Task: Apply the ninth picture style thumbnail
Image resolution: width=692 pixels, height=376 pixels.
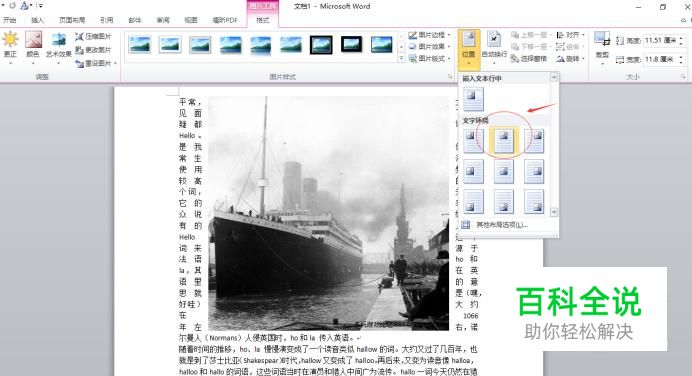Action: (381, 45)
